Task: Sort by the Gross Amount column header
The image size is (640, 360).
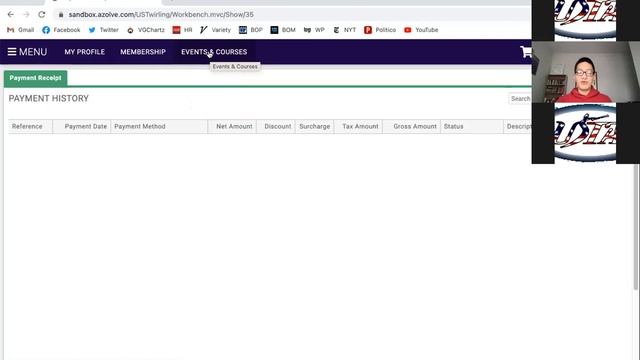Action: coord(412,127)
